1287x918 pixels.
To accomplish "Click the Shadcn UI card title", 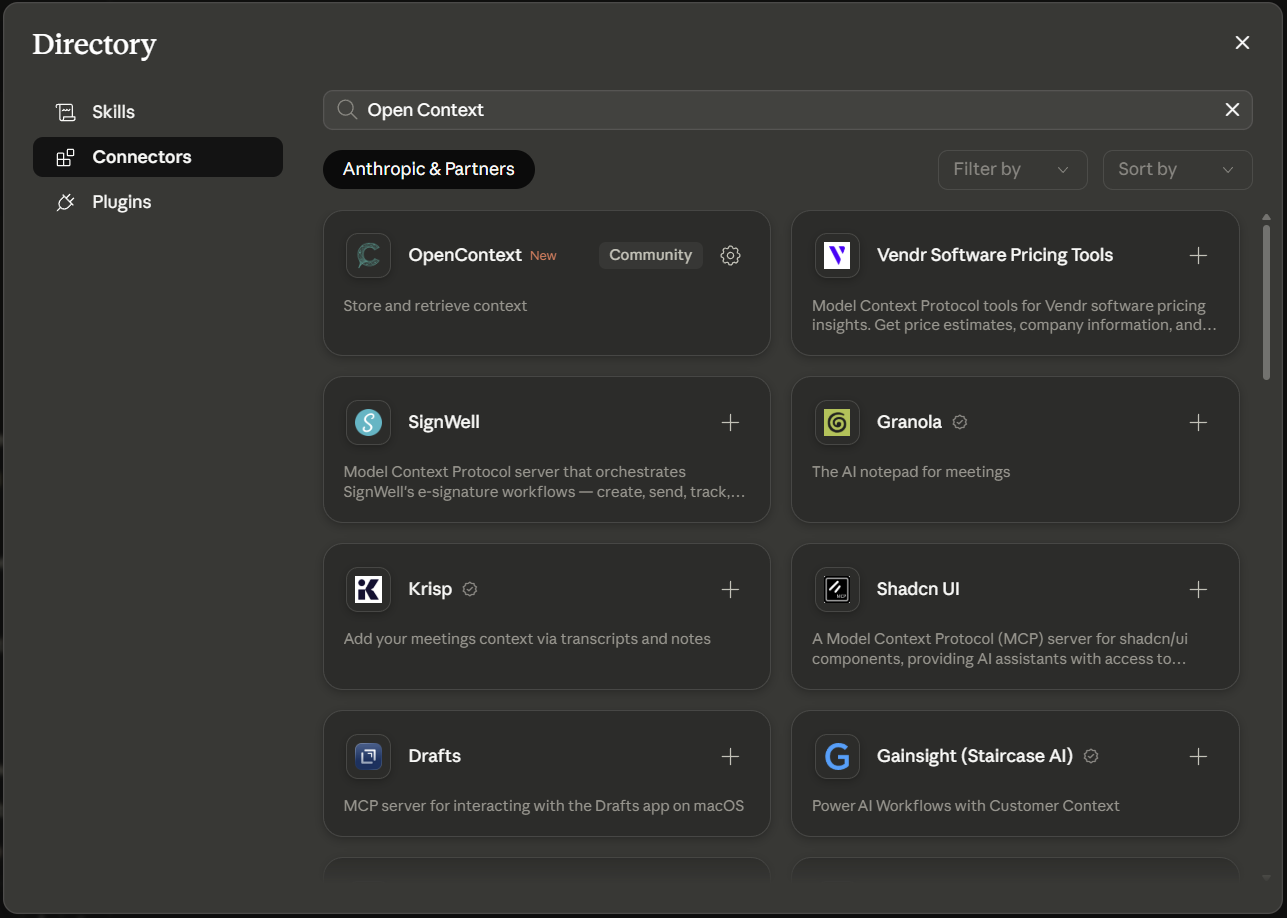I will [x=918, y=589].
